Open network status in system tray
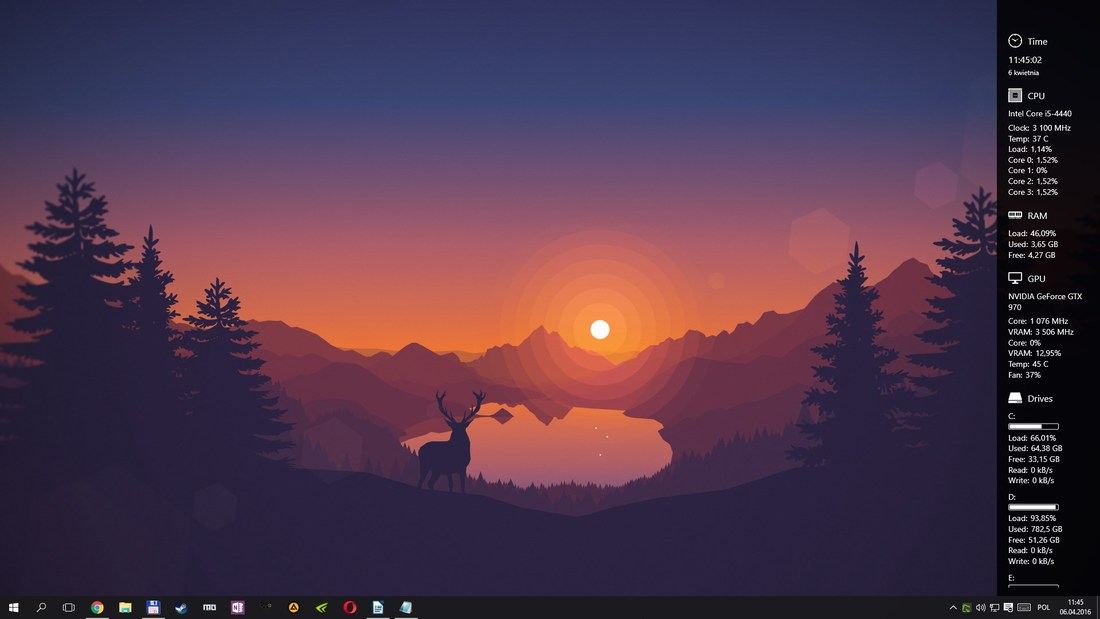This screenshot has width=1100, height=619. click(994, 608)
